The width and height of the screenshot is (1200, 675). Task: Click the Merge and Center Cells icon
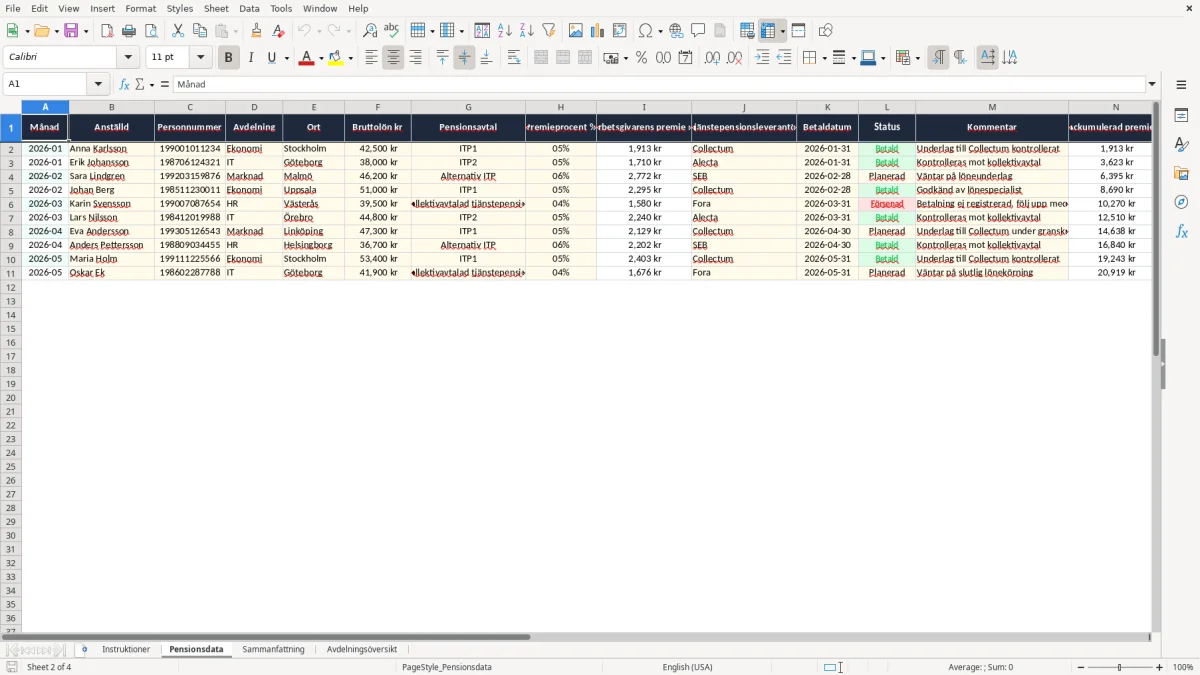coord(541,58)
